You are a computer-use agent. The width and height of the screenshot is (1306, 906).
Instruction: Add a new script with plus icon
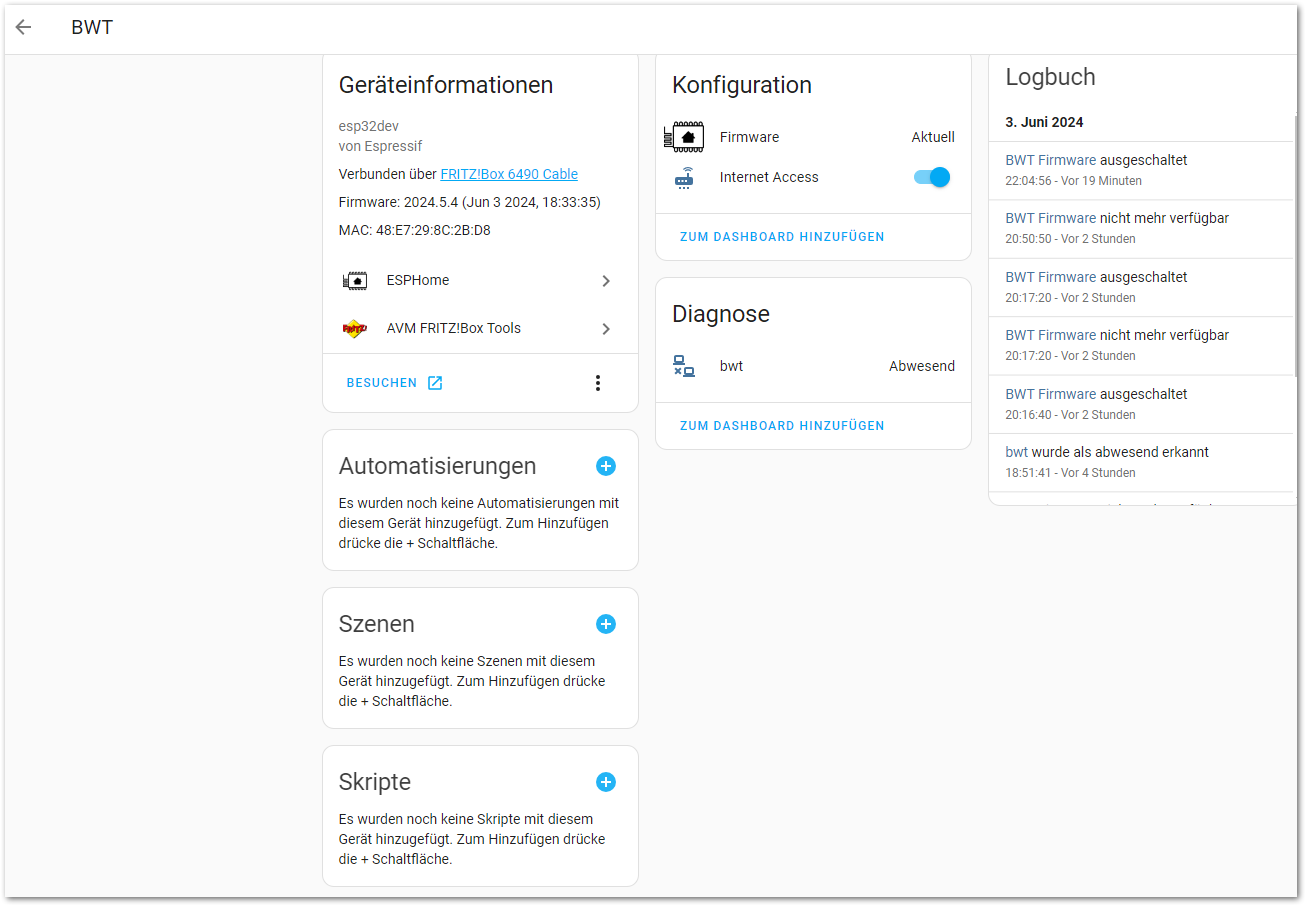coord(606,782)
